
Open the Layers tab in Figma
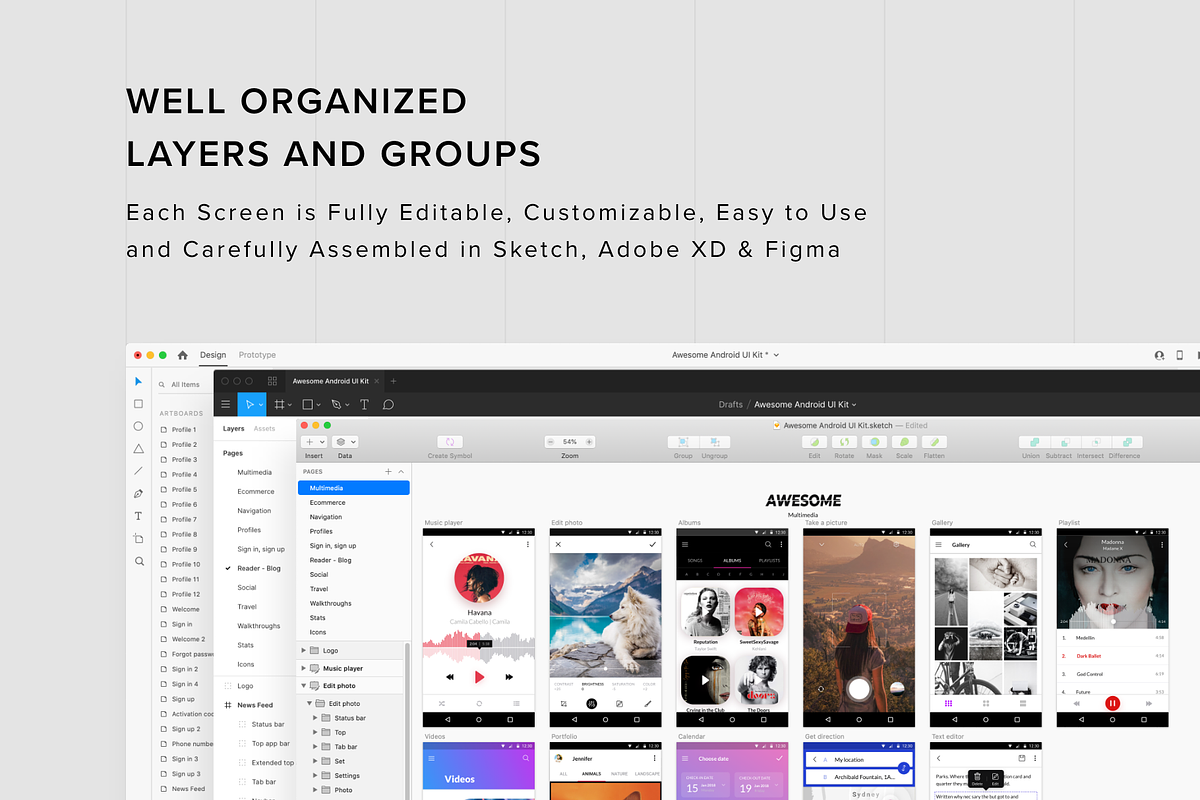[233, 429]
